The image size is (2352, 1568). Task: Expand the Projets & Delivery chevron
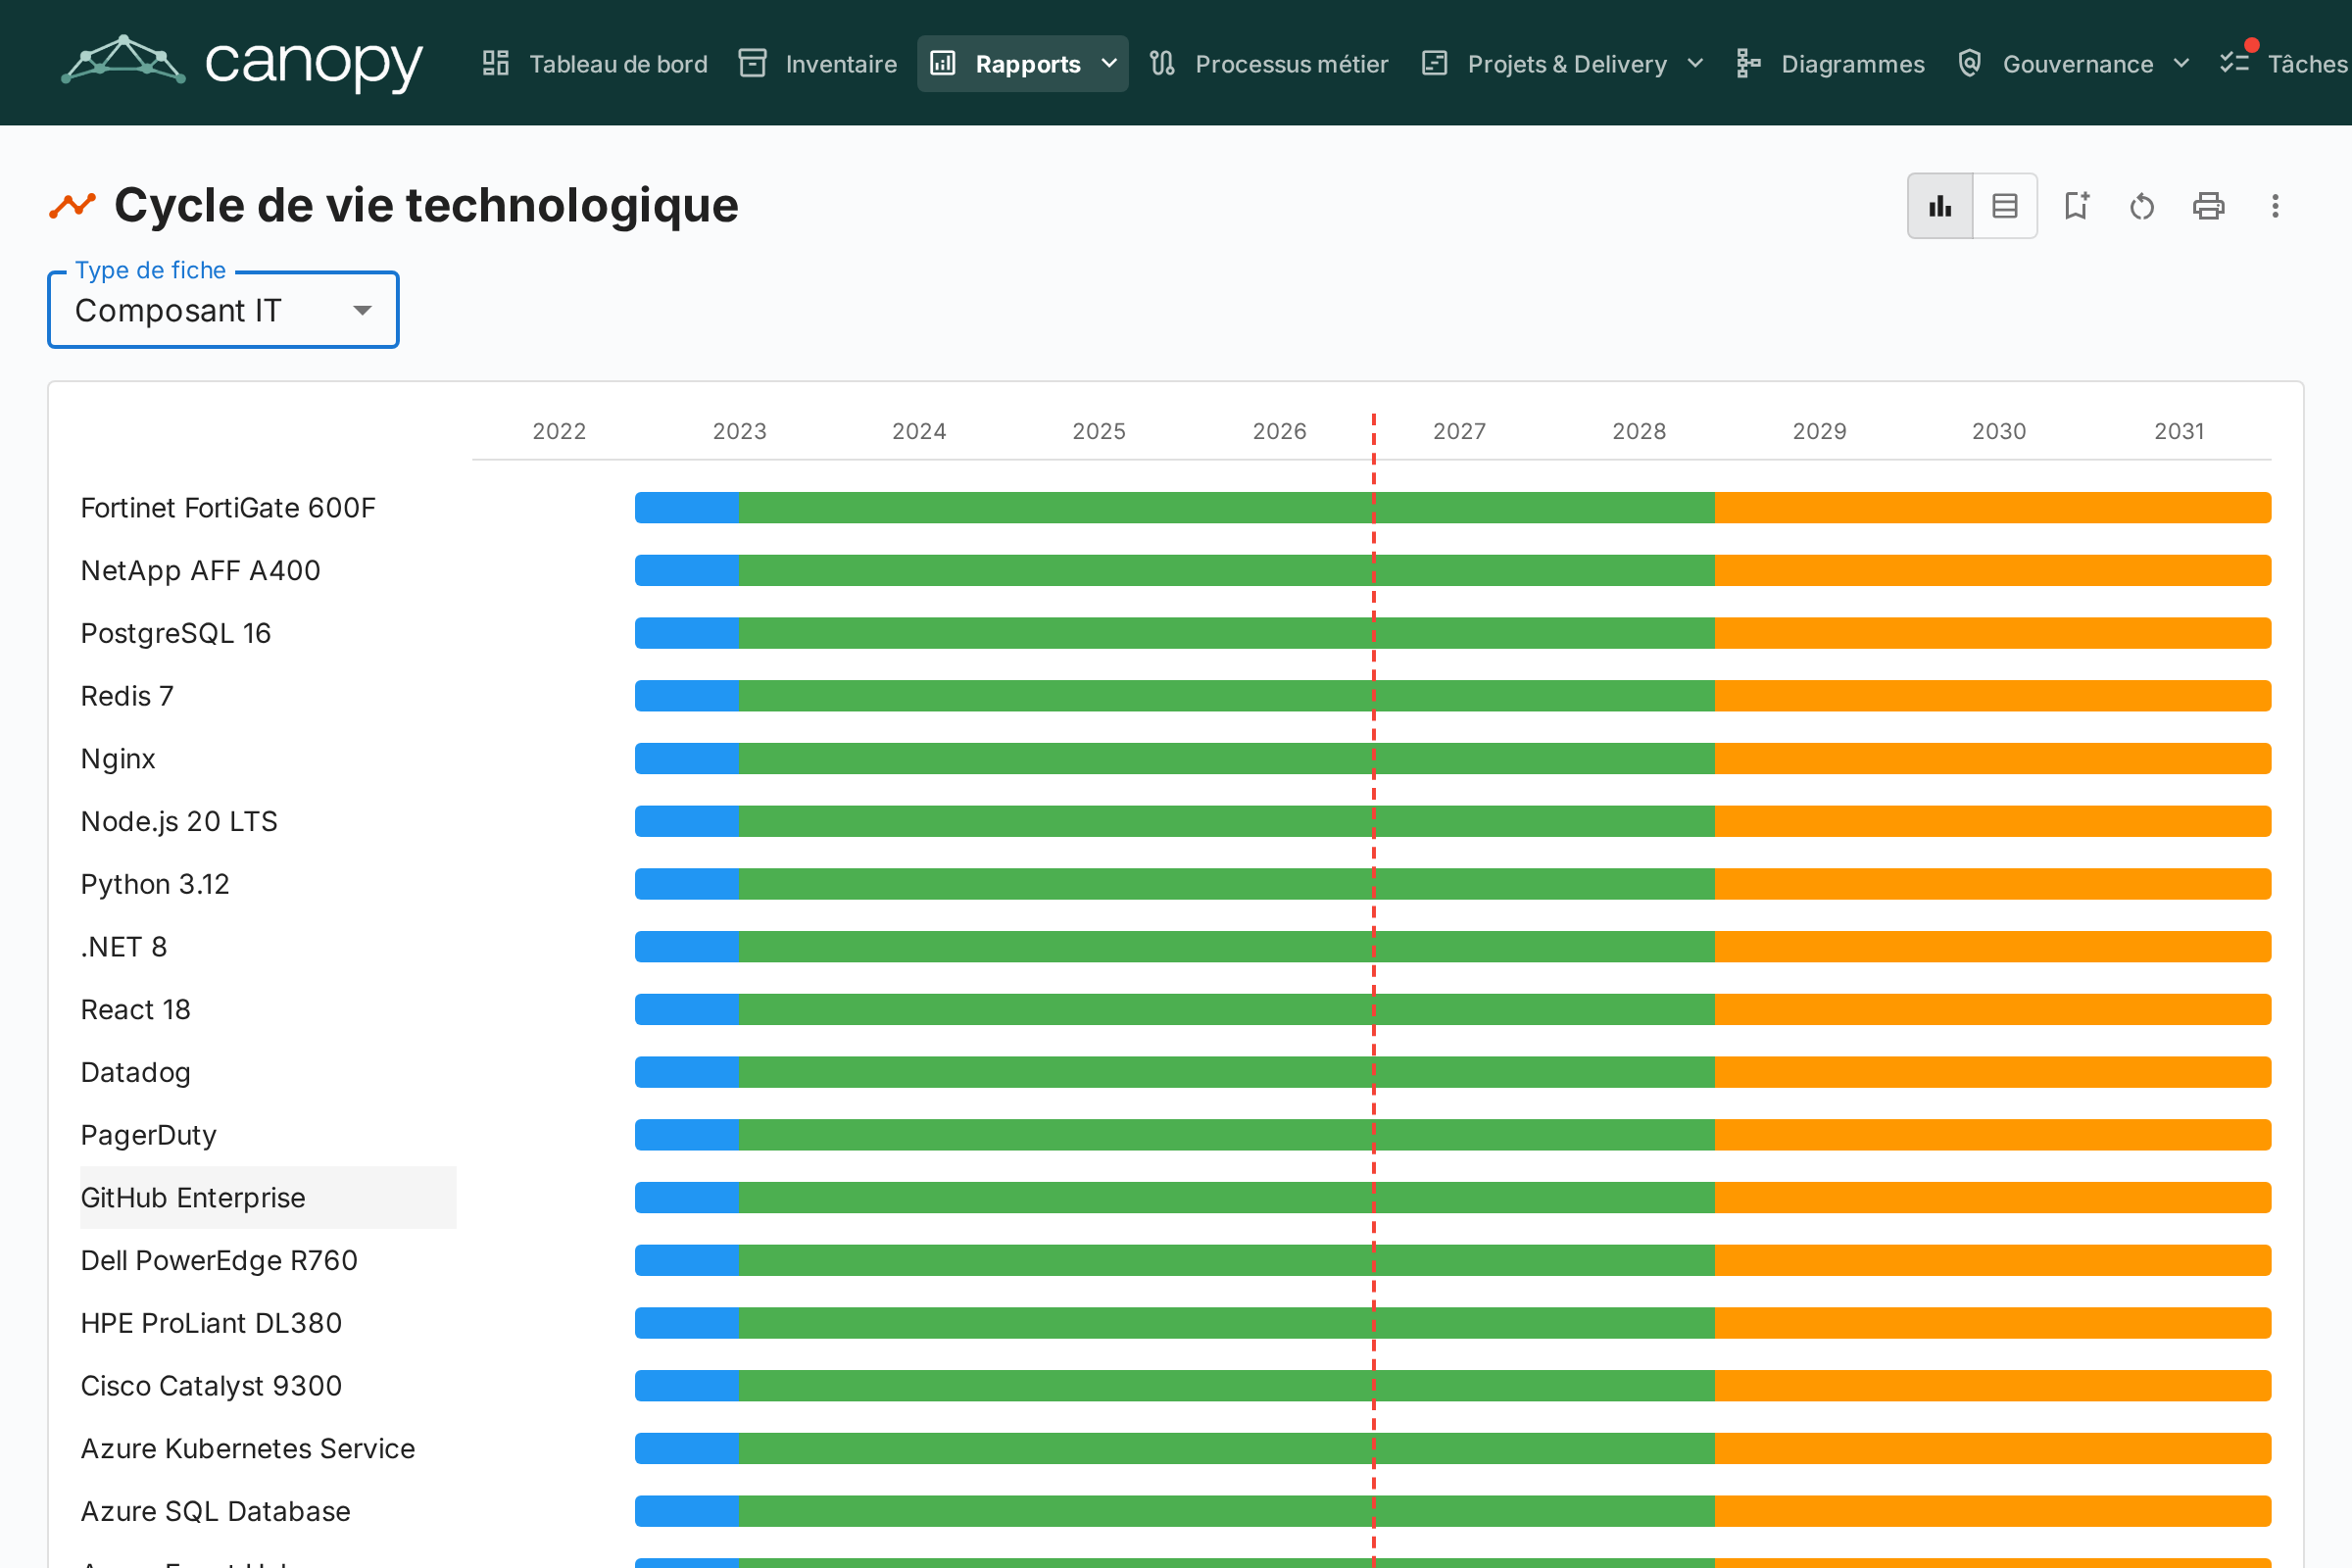click(x=1695, y=64)
